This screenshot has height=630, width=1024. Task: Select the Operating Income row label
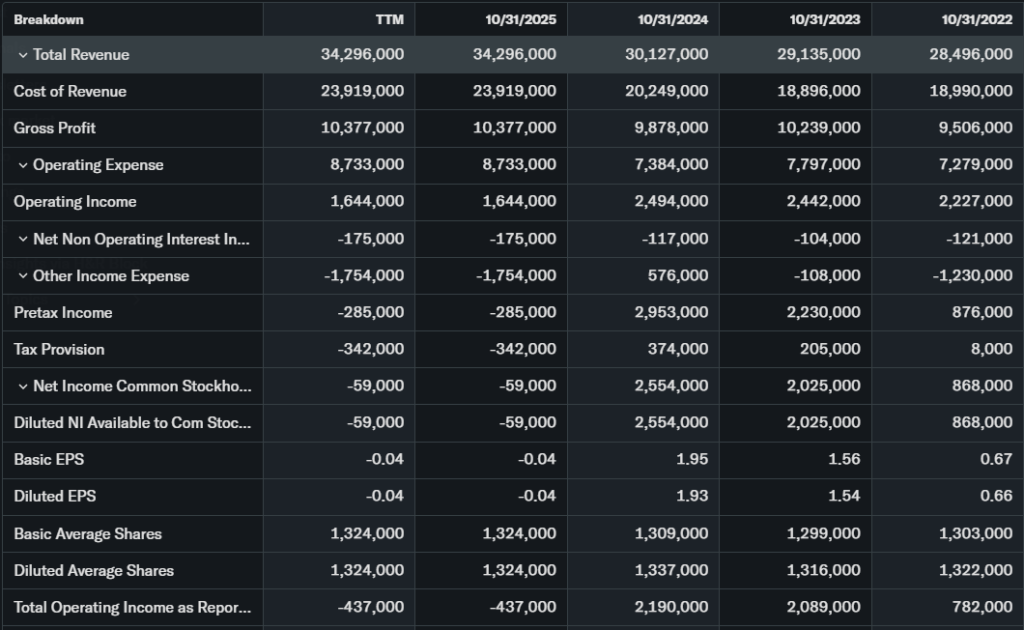tap(75, 202)
